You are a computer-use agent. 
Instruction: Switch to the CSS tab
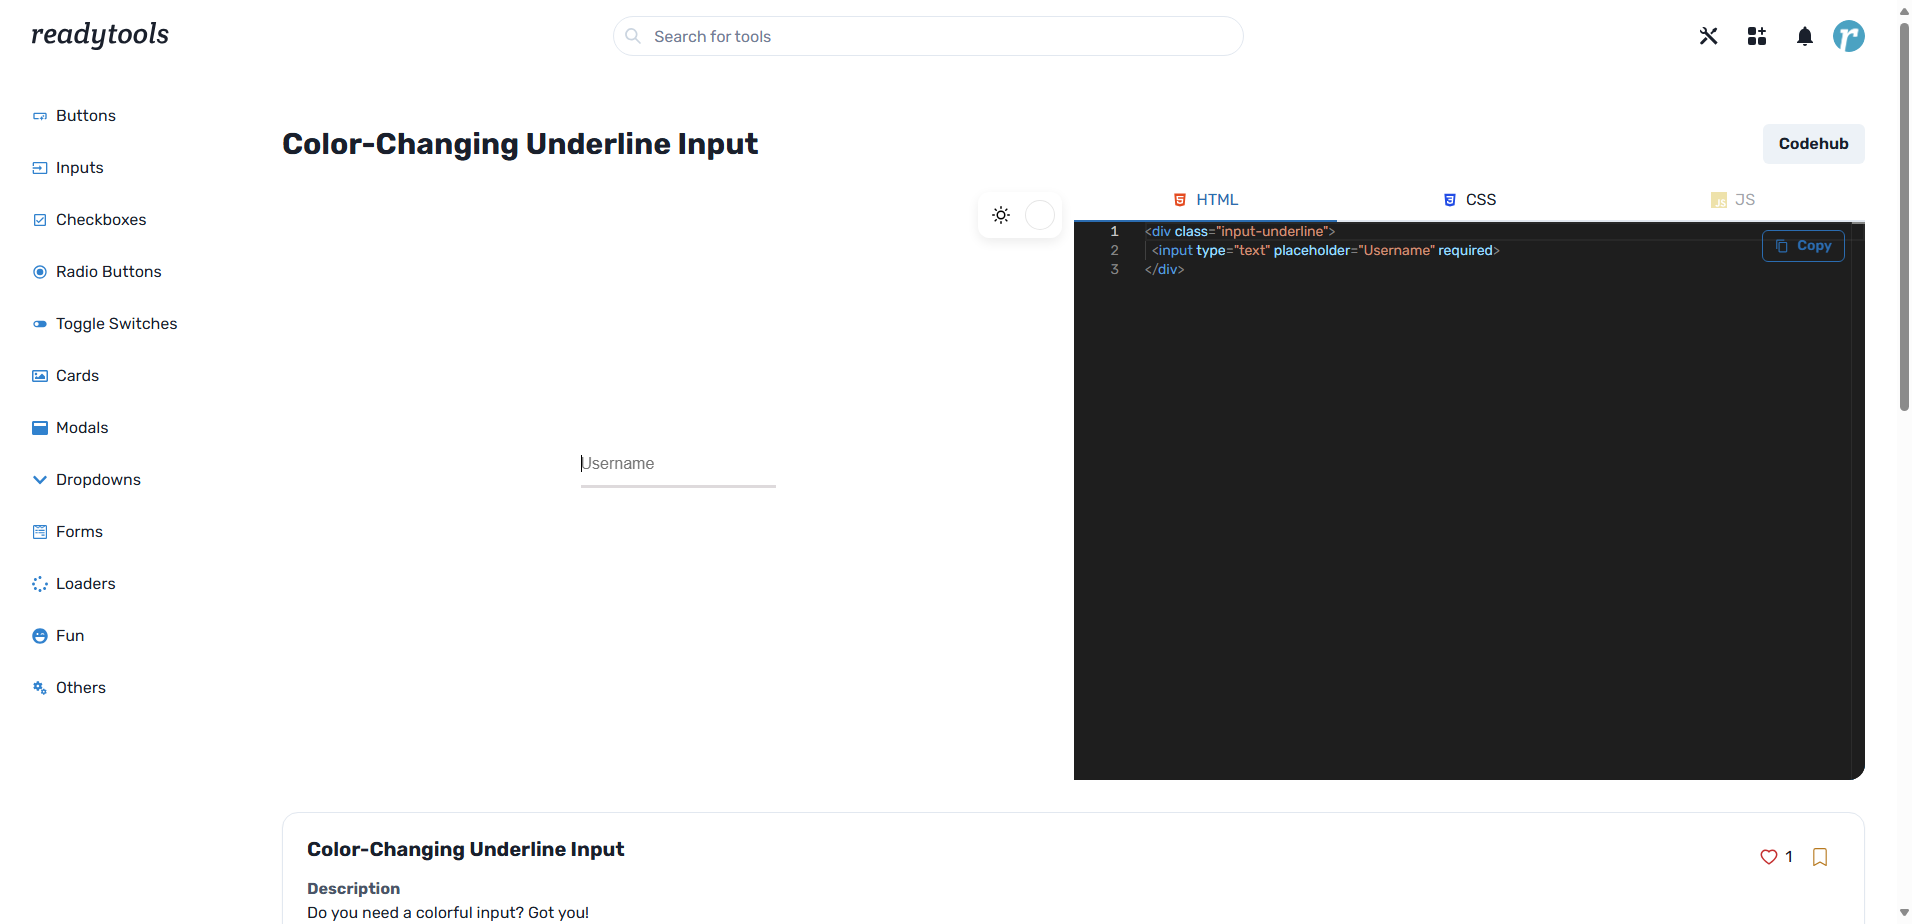1469,200
